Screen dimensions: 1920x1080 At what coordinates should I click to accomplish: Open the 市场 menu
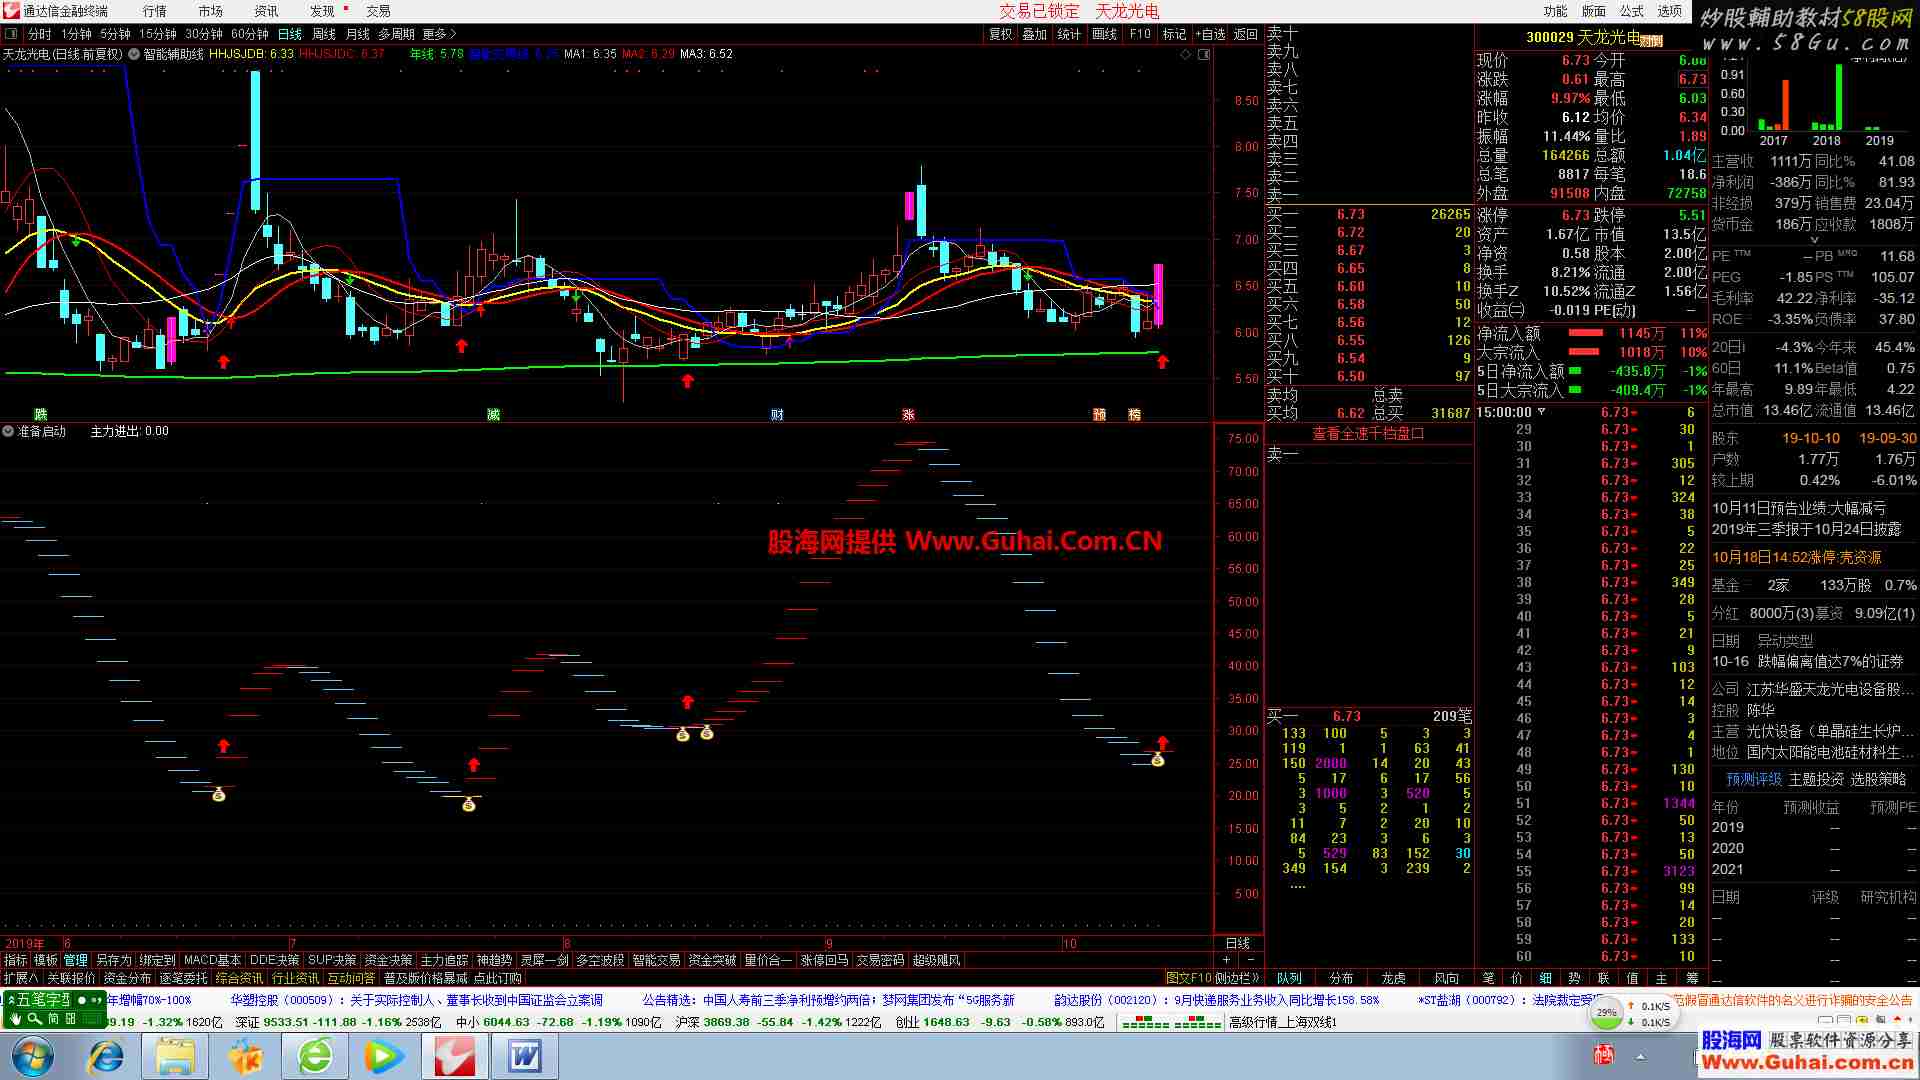pyautogui.click(x=211, y=11)
